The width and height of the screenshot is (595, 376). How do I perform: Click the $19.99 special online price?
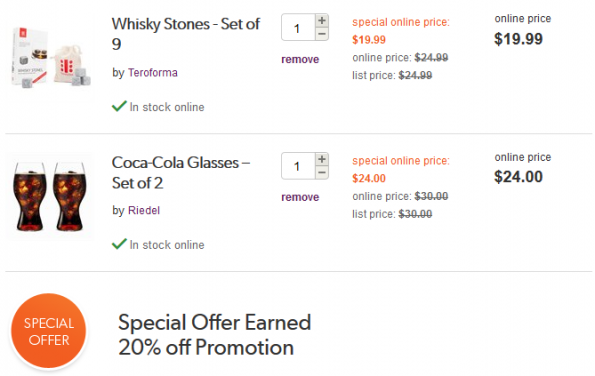coord(369,40)
